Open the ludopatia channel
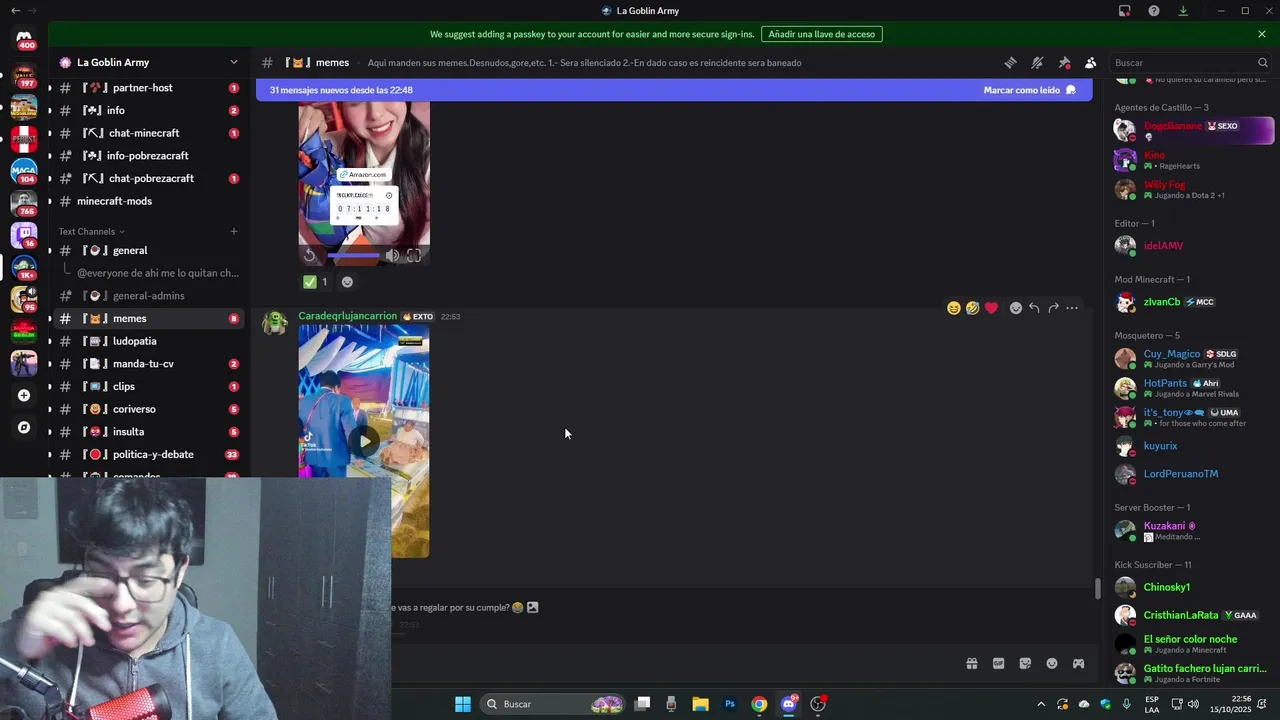Image resolution: width=1280 pixels, height=720 pixels. [148, 341]
